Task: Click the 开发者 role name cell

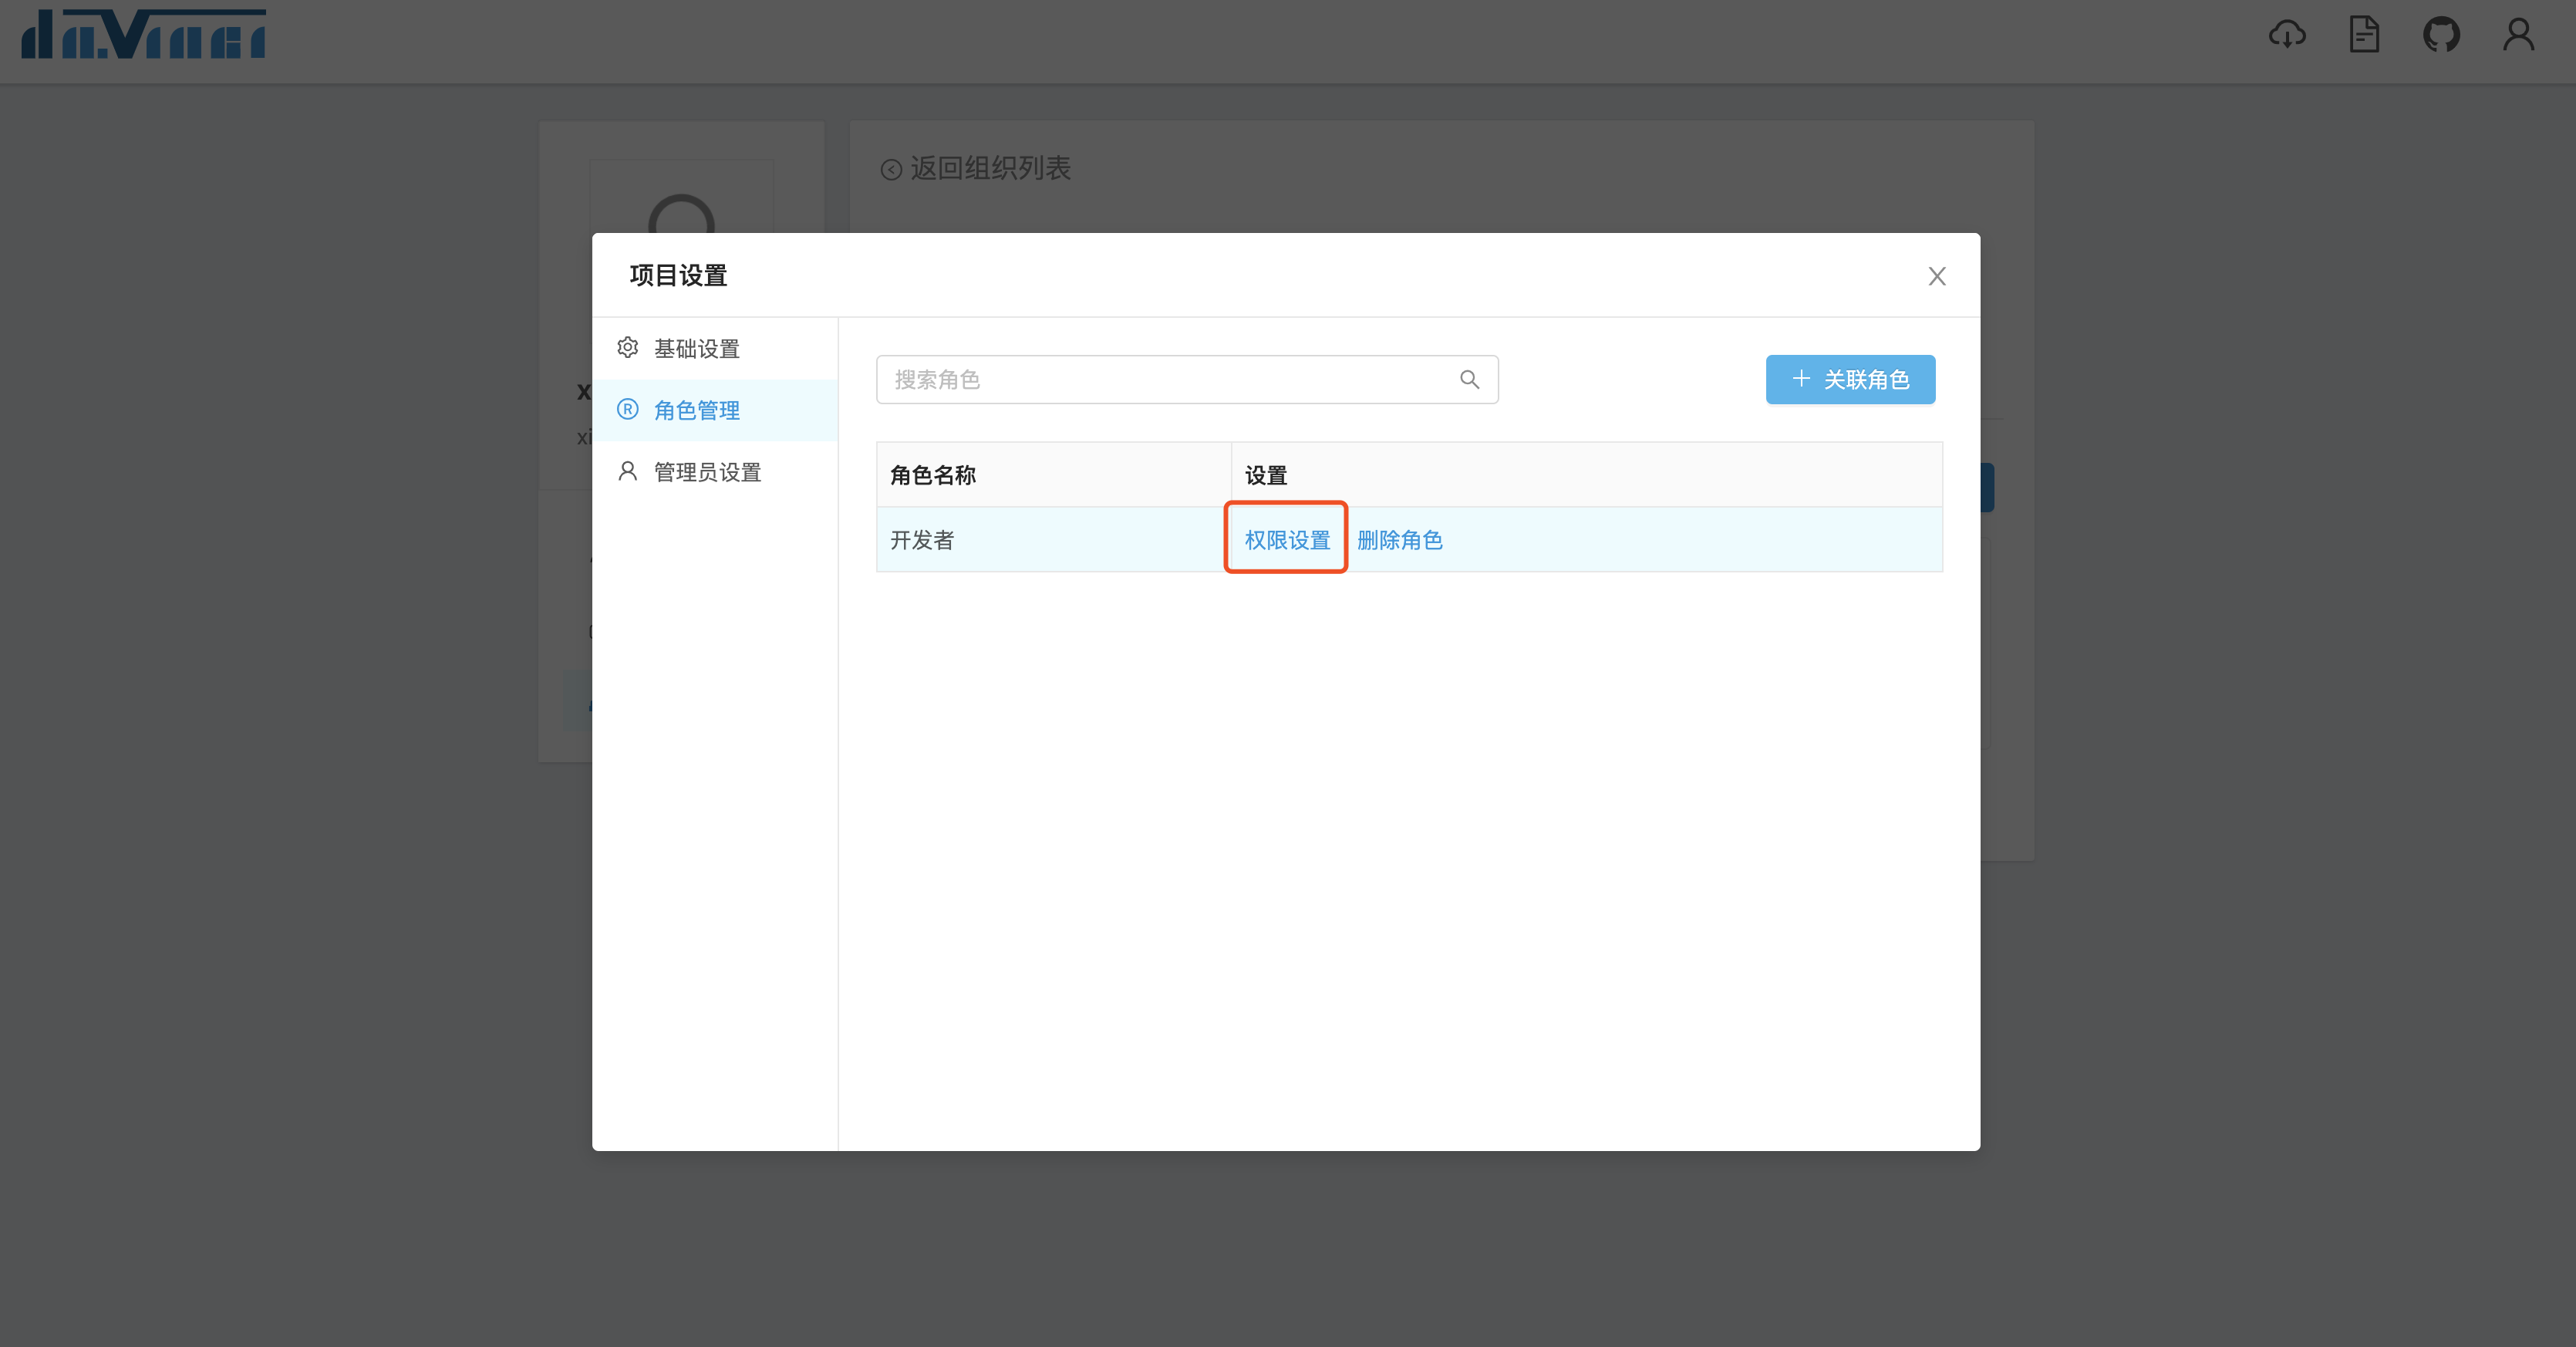Action: (x=922, y=540)
